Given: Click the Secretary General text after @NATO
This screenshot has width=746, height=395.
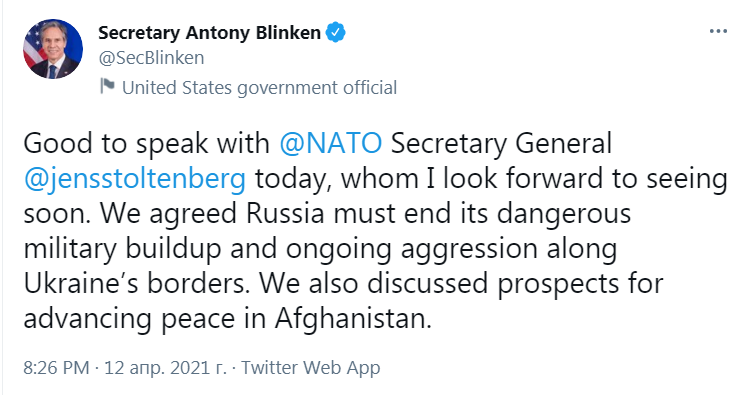Looking at the screenshot, I should coord(501,144).
